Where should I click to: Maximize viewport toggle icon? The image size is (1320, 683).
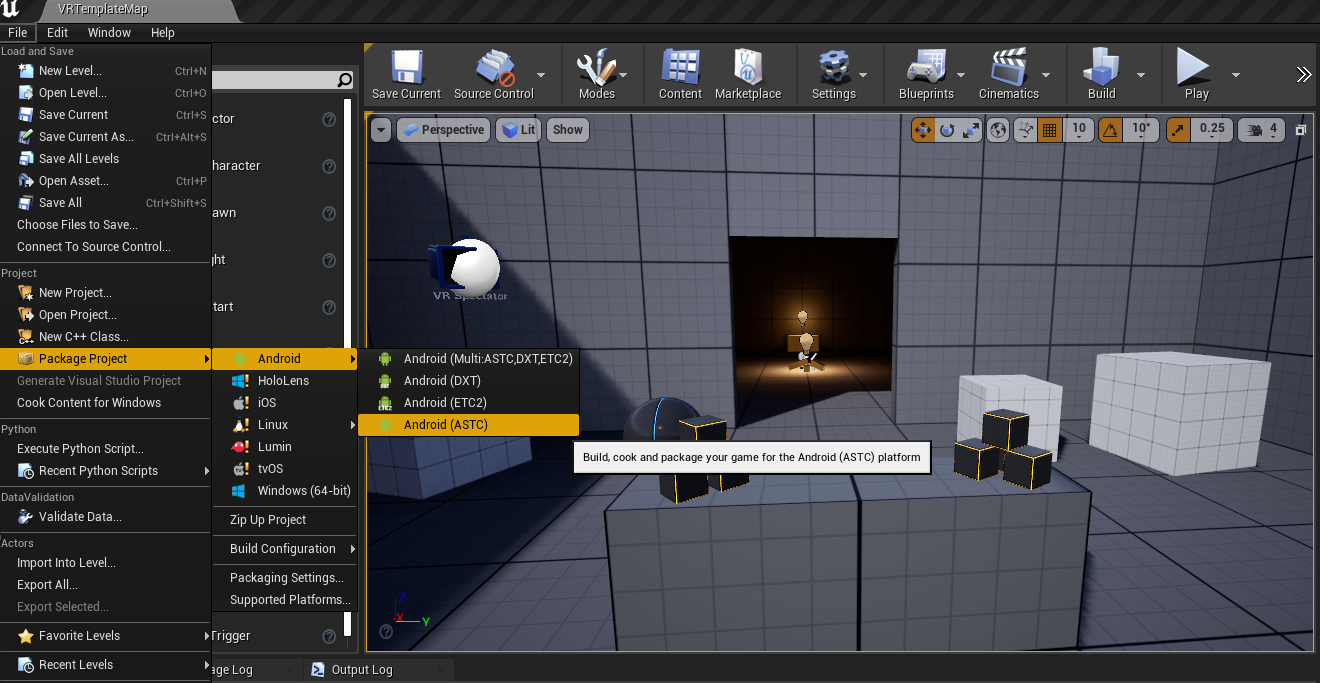tap(1301, 130)
